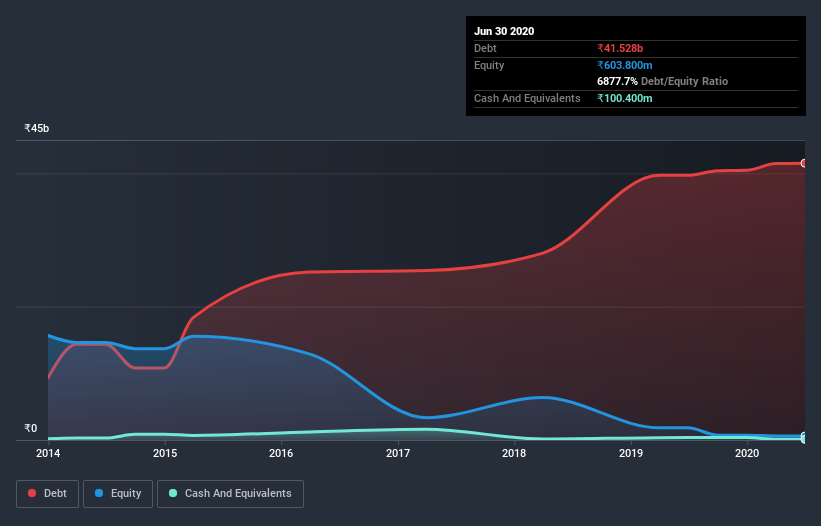Viewport: 821px width, 526px height.
Task: Click the ₹100.400m cash value
Action: [625, 98]
